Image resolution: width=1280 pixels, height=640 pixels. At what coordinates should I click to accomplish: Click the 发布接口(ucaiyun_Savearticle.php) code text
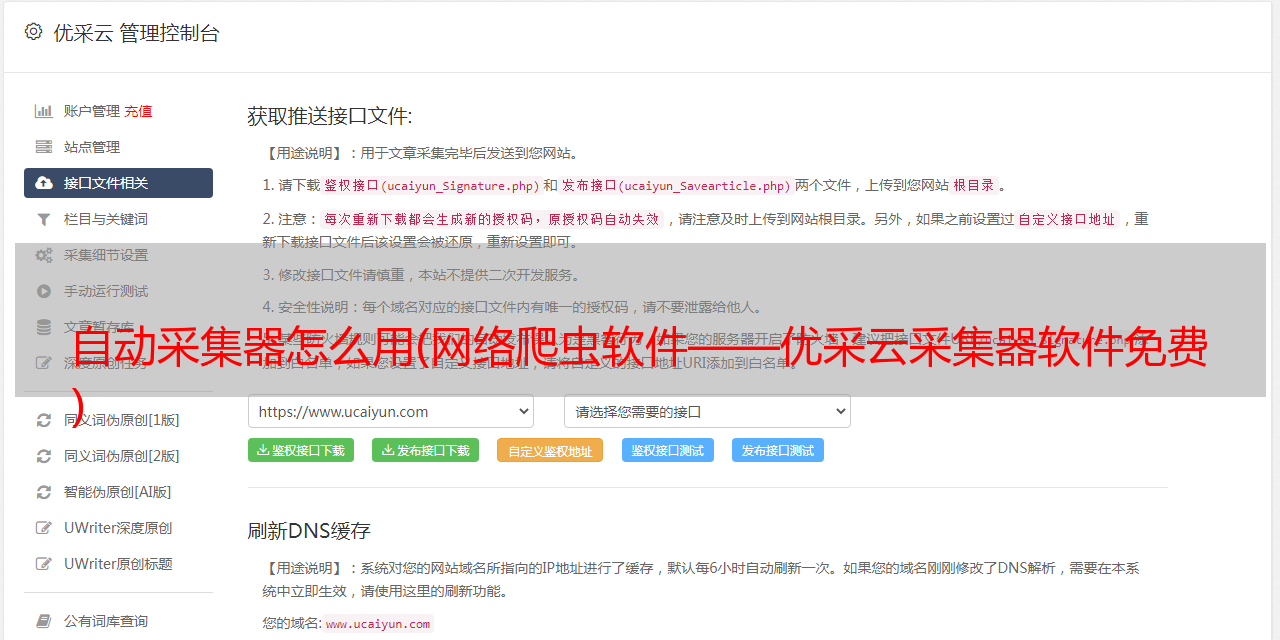pyautogui.click(x=676, y=185)
